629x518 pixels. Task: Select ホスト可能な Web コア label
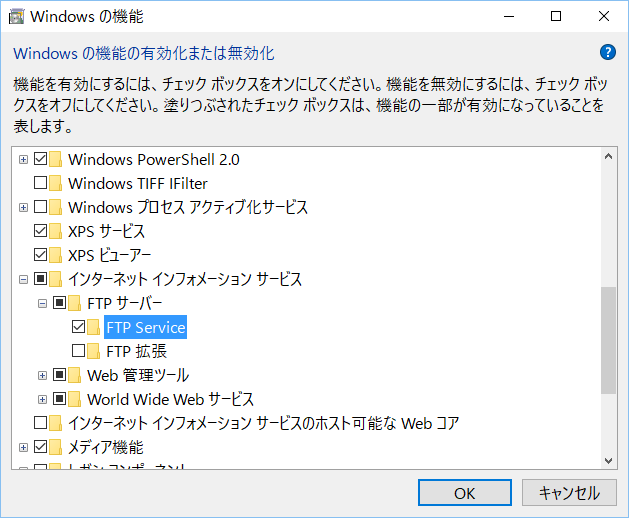[264, 423]
